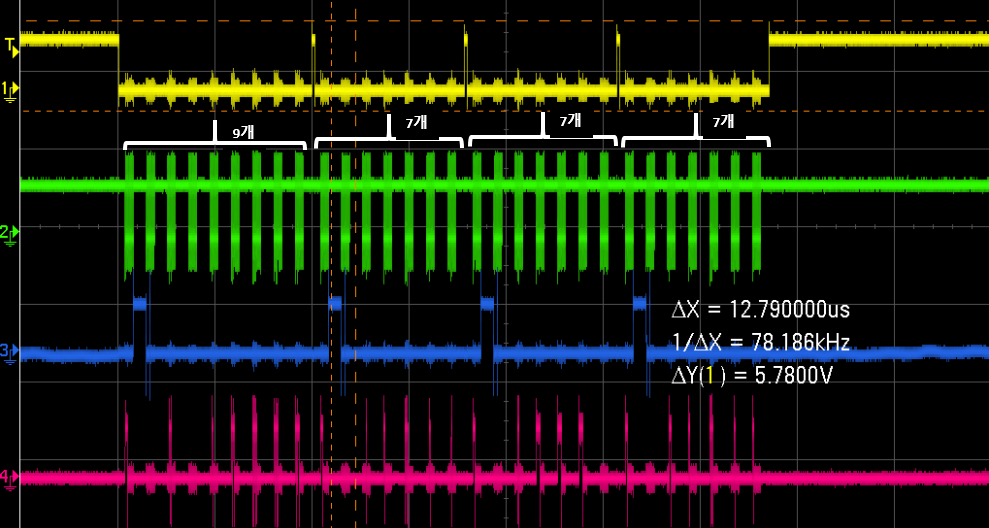The height and width of the screenshot is (528, 989).
Task: Click the ΔX = 12.790000us readout
Action: pyautogui.click(x=761, y=310)
